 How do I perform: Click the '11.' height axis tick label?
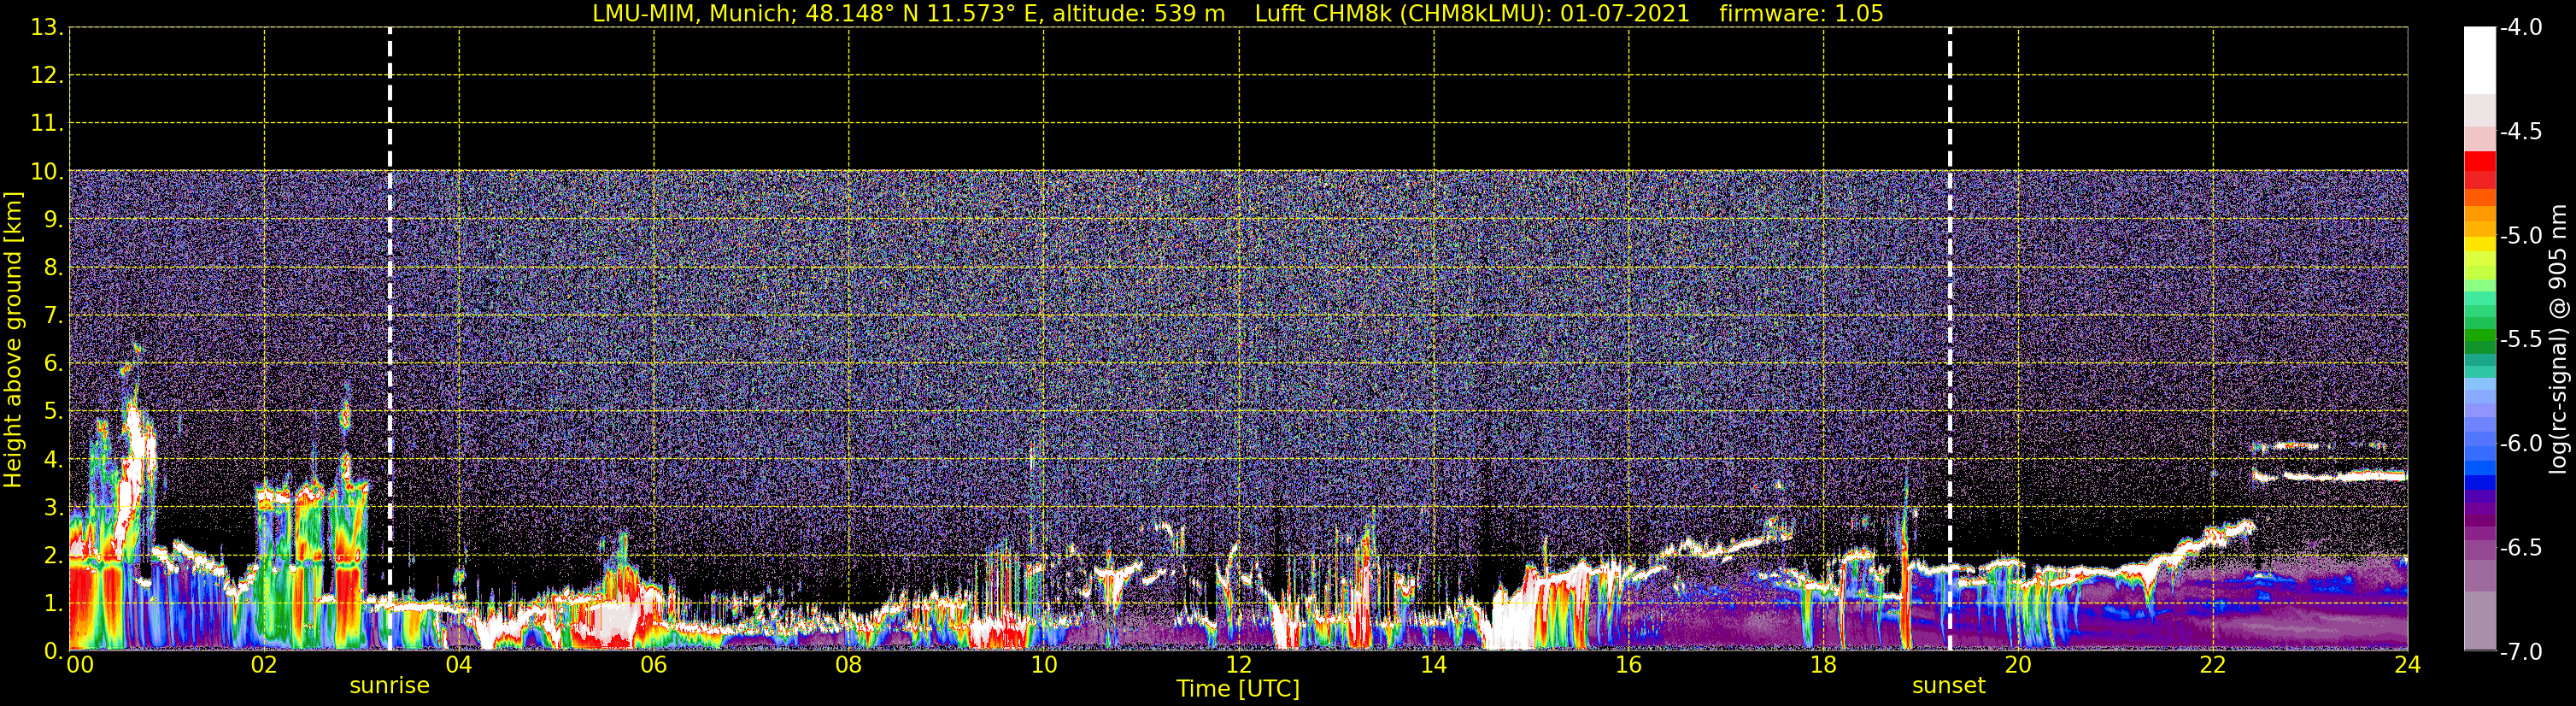pos(47,124)
